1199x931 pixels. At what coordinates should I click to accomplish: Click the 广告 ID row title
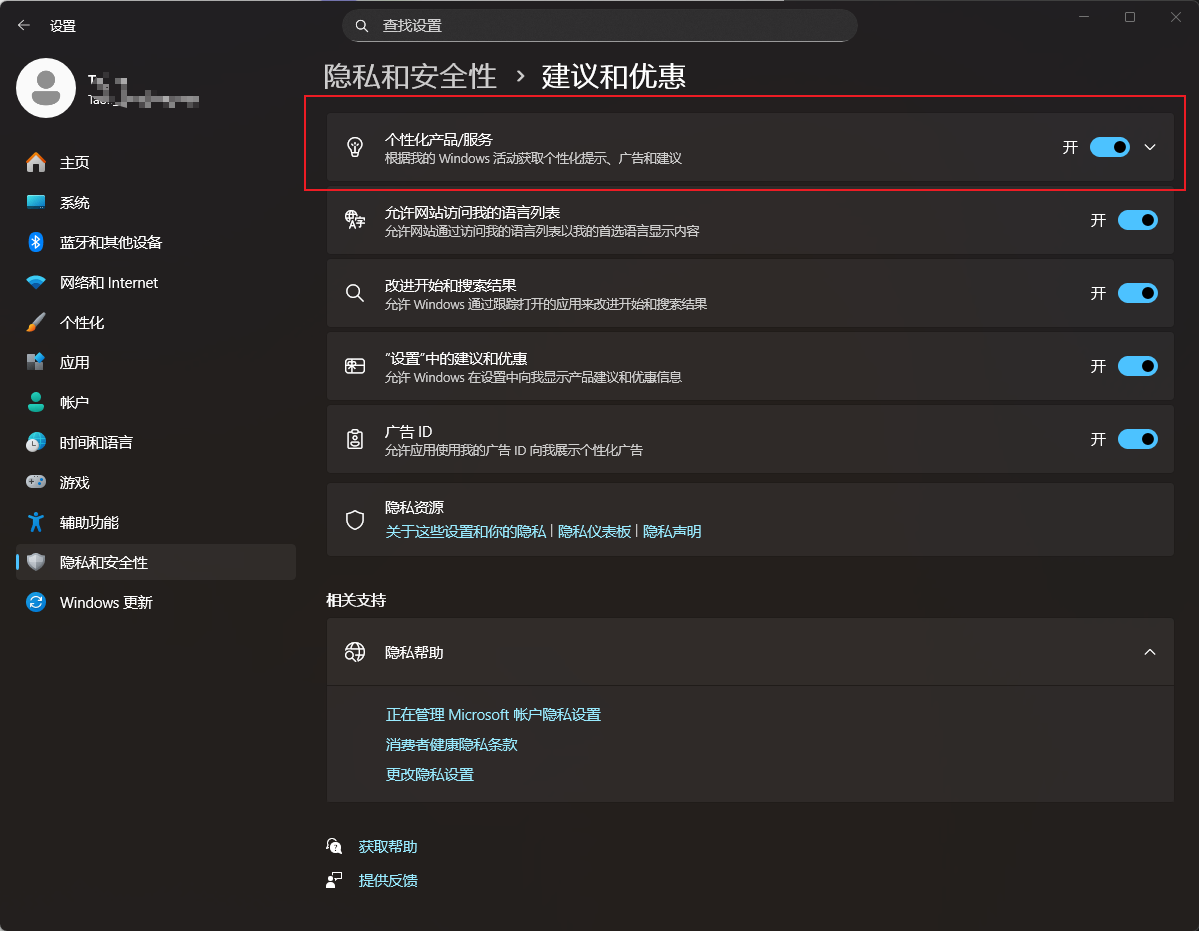tap(408, 431)
